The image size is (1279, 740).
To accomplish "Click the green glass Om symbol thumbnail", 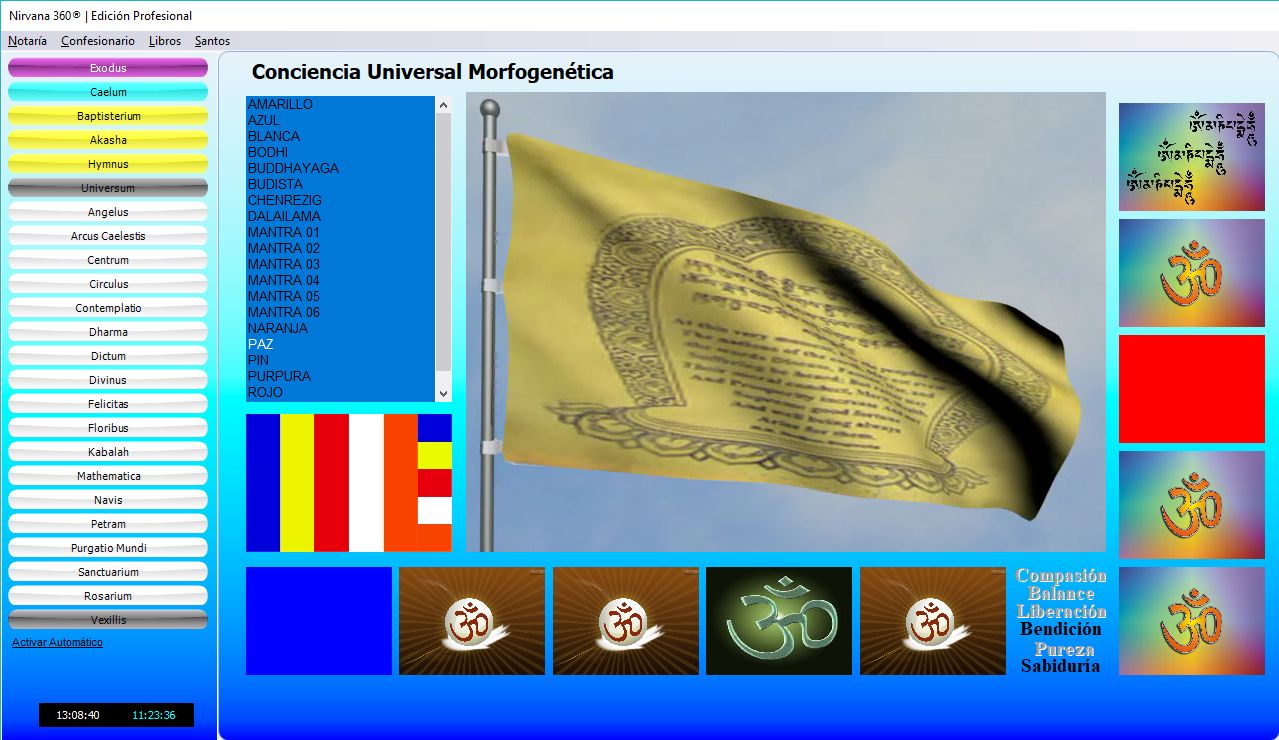I will (779, 621).
